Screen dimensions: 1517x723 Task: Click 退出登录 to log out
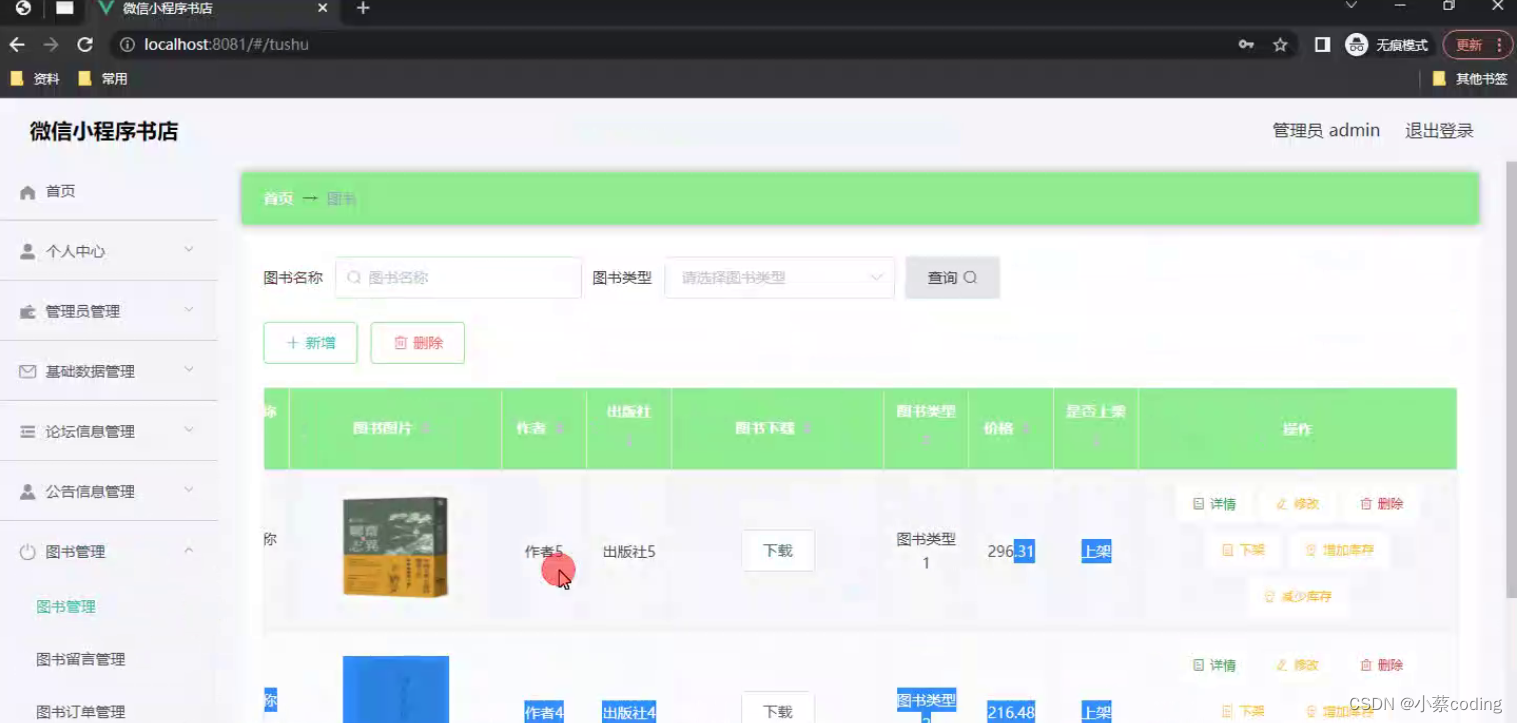[x=1438, y=130]
